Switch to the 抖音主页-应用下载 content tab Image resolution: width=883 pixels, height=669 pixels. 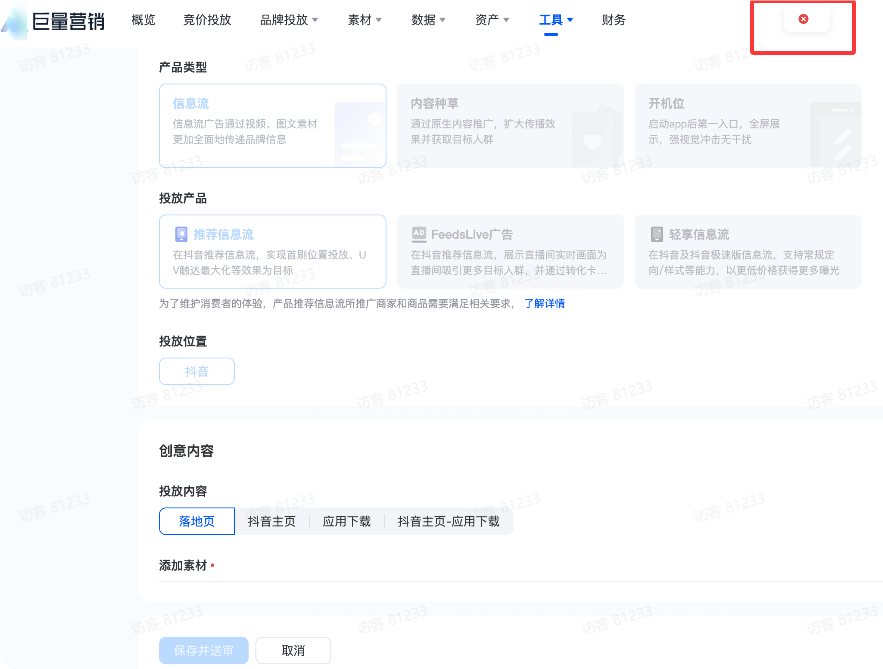pos(448,521)
